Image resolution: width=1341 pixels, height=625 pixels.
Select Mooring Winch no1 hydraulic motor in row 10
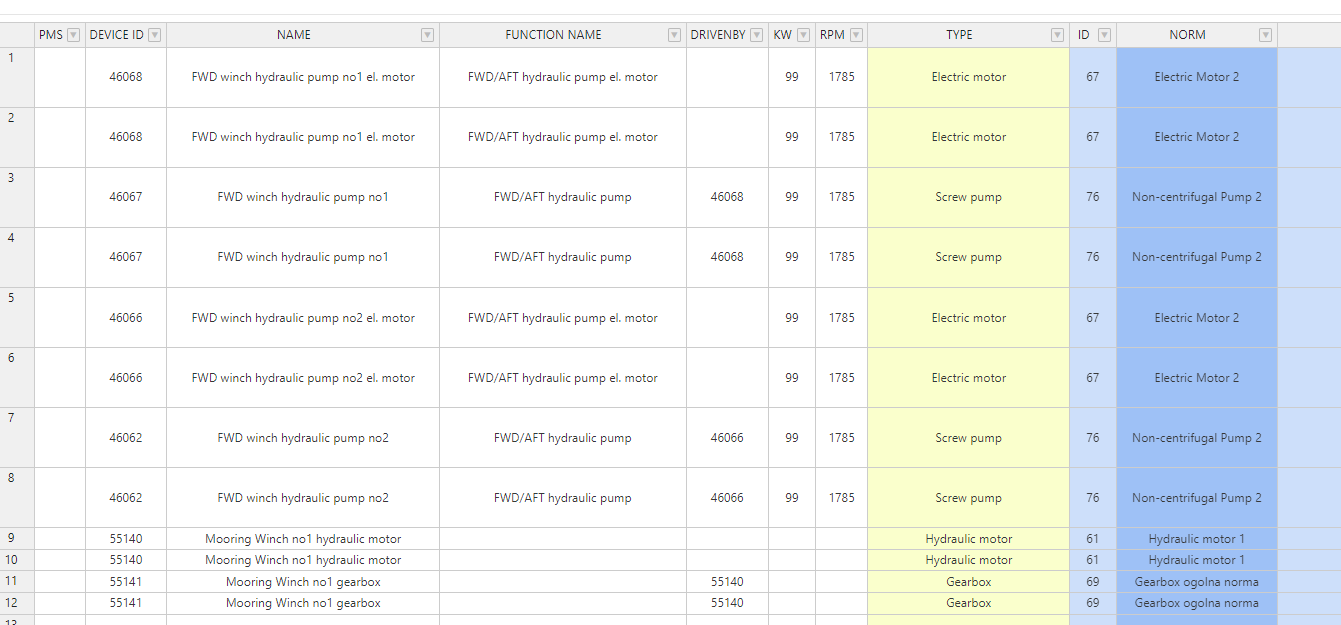click(303, 560)
